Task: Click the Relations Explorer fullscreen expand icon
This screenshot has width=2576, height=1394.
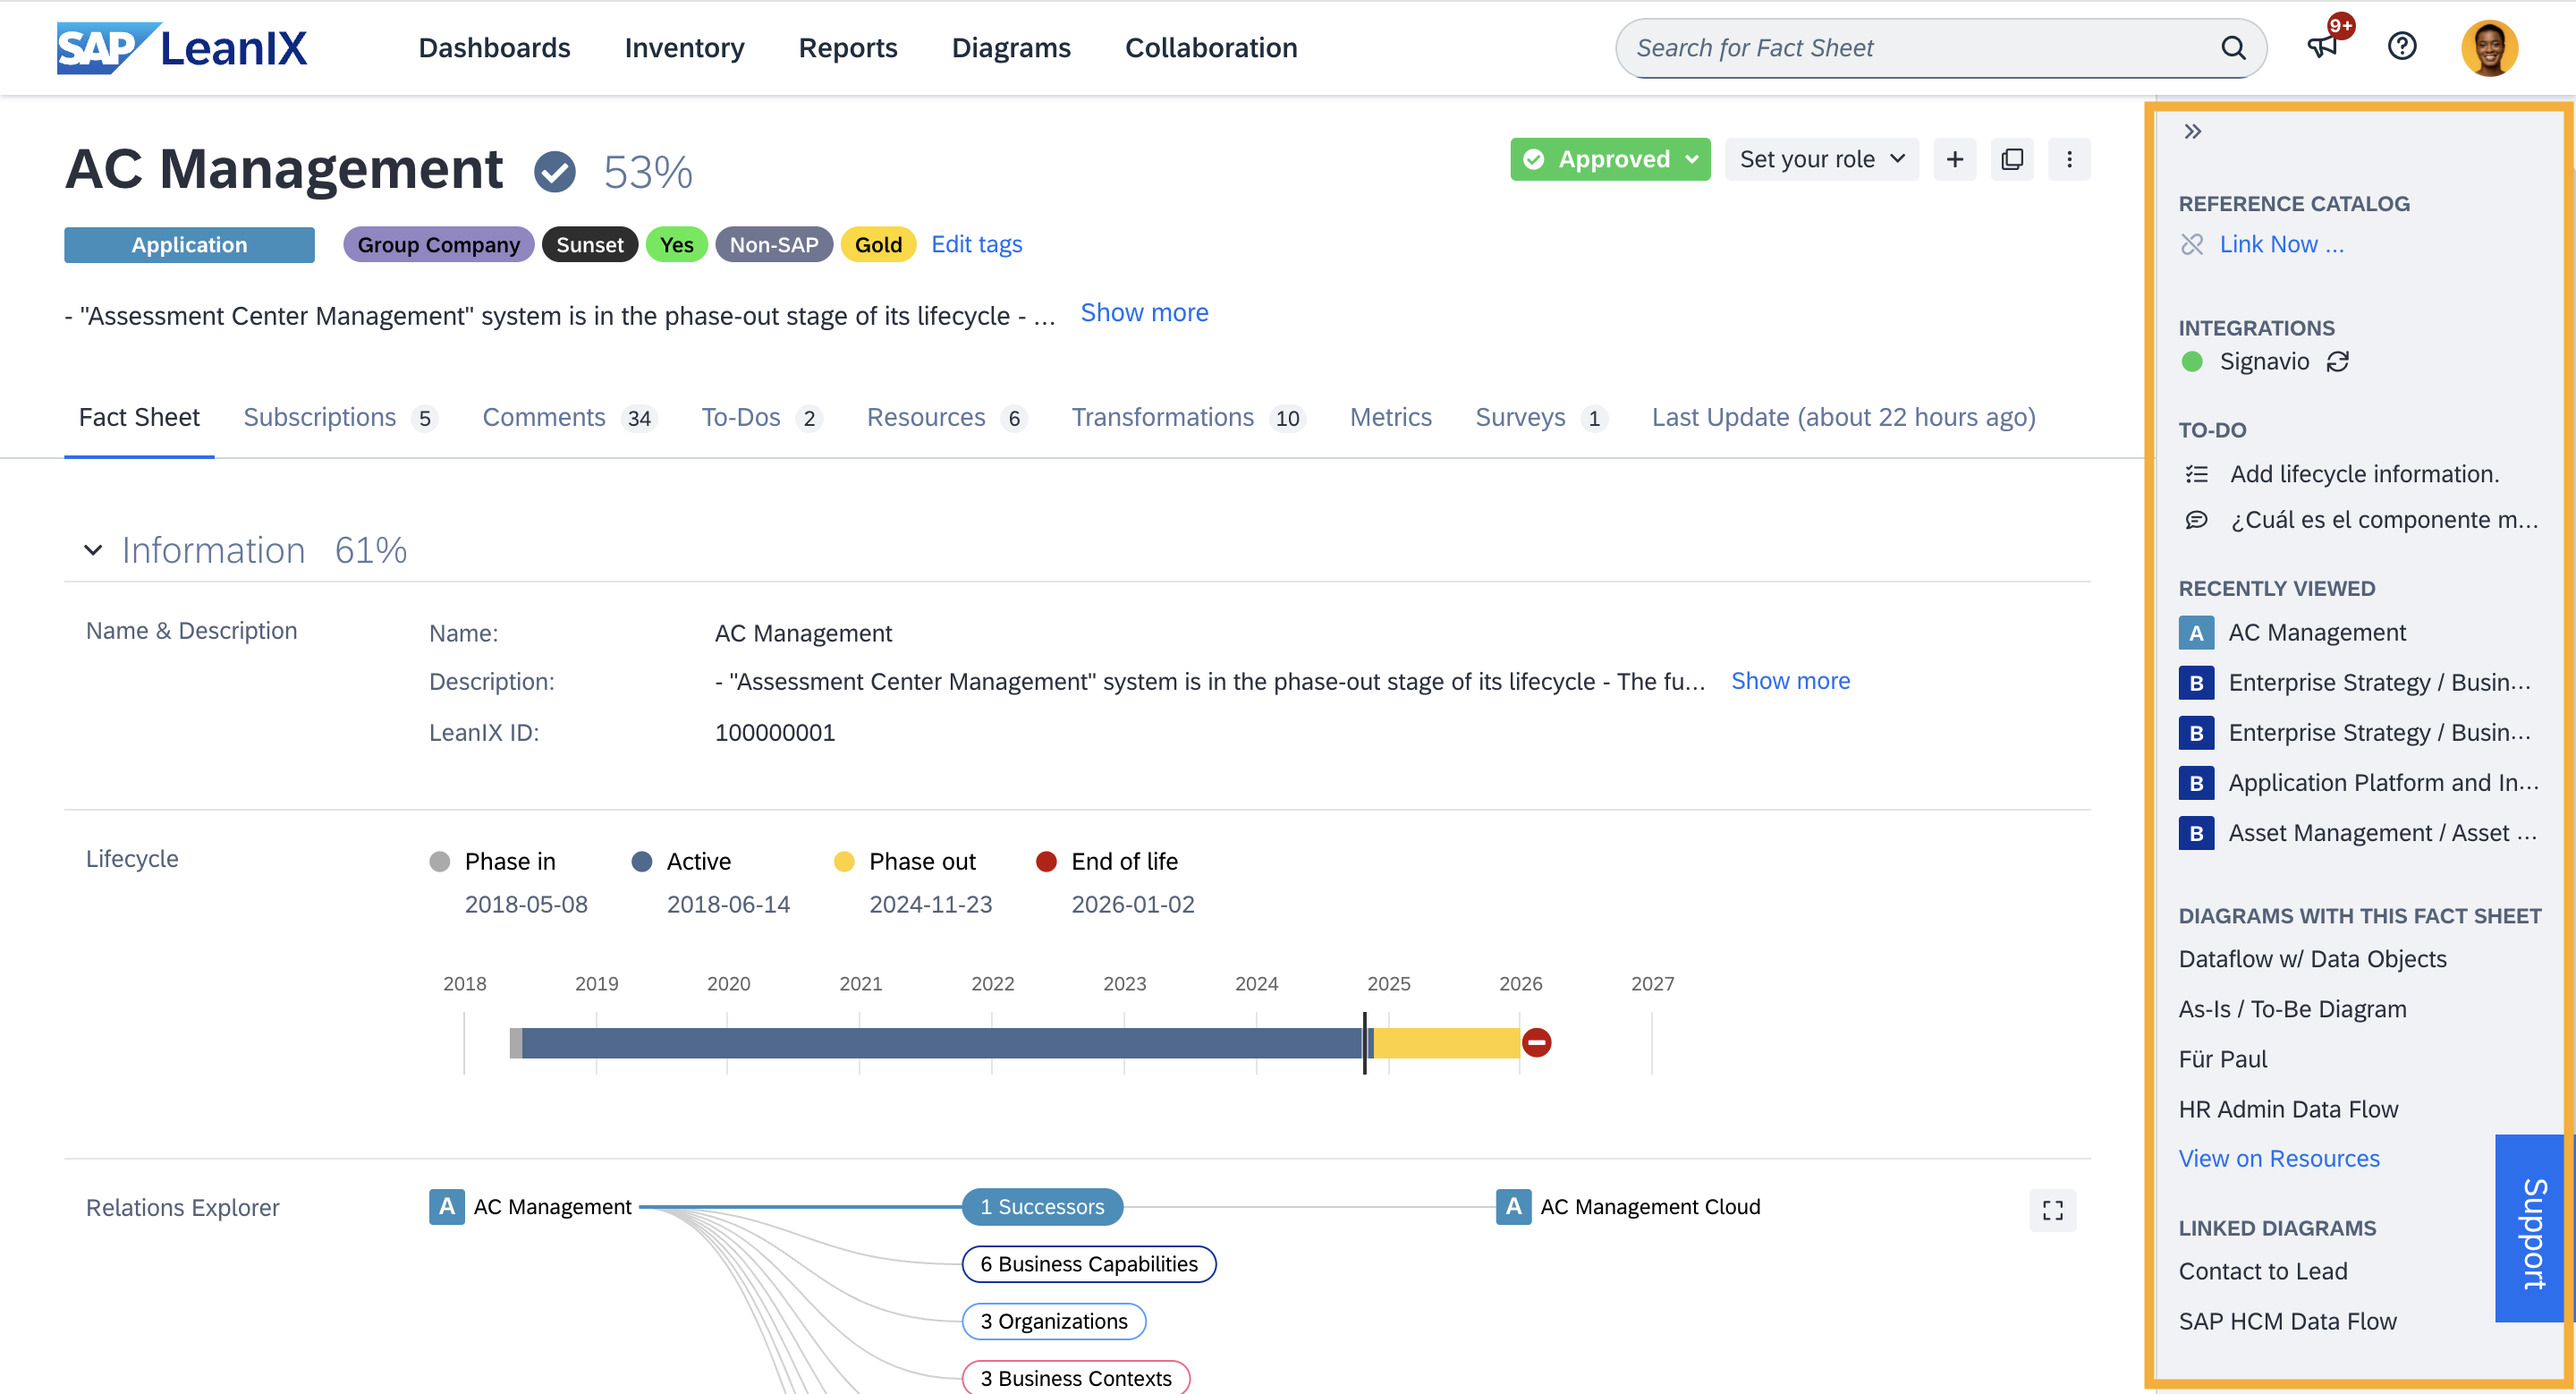Action: coord(2053,1211)
